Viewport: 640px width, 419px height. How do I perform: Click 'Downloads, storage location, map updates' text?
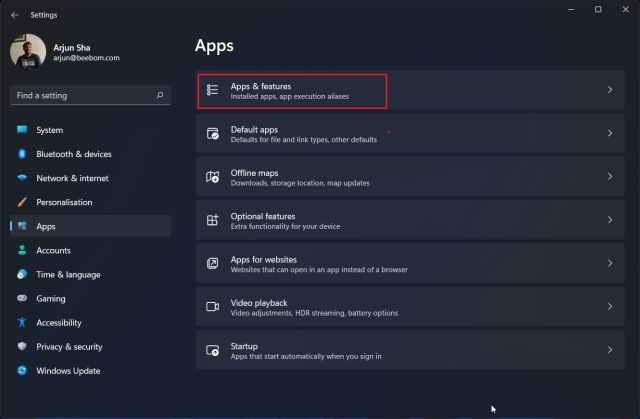tap(300, 183)
